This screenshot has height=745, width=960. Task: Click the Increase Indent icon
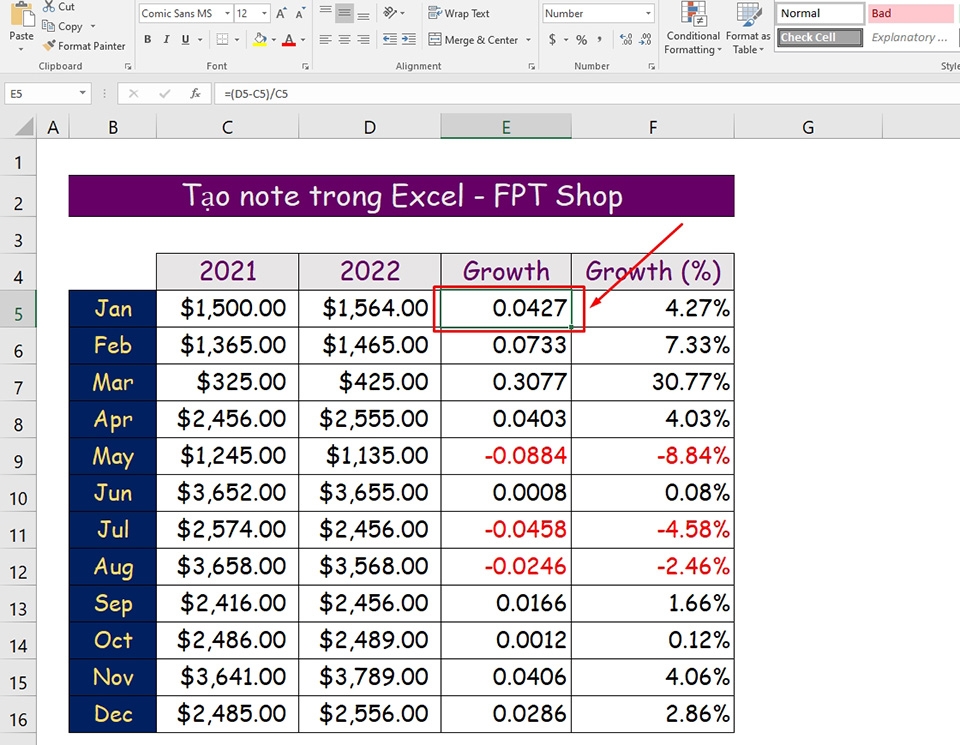pyautogui.click(x=409, y=40)
